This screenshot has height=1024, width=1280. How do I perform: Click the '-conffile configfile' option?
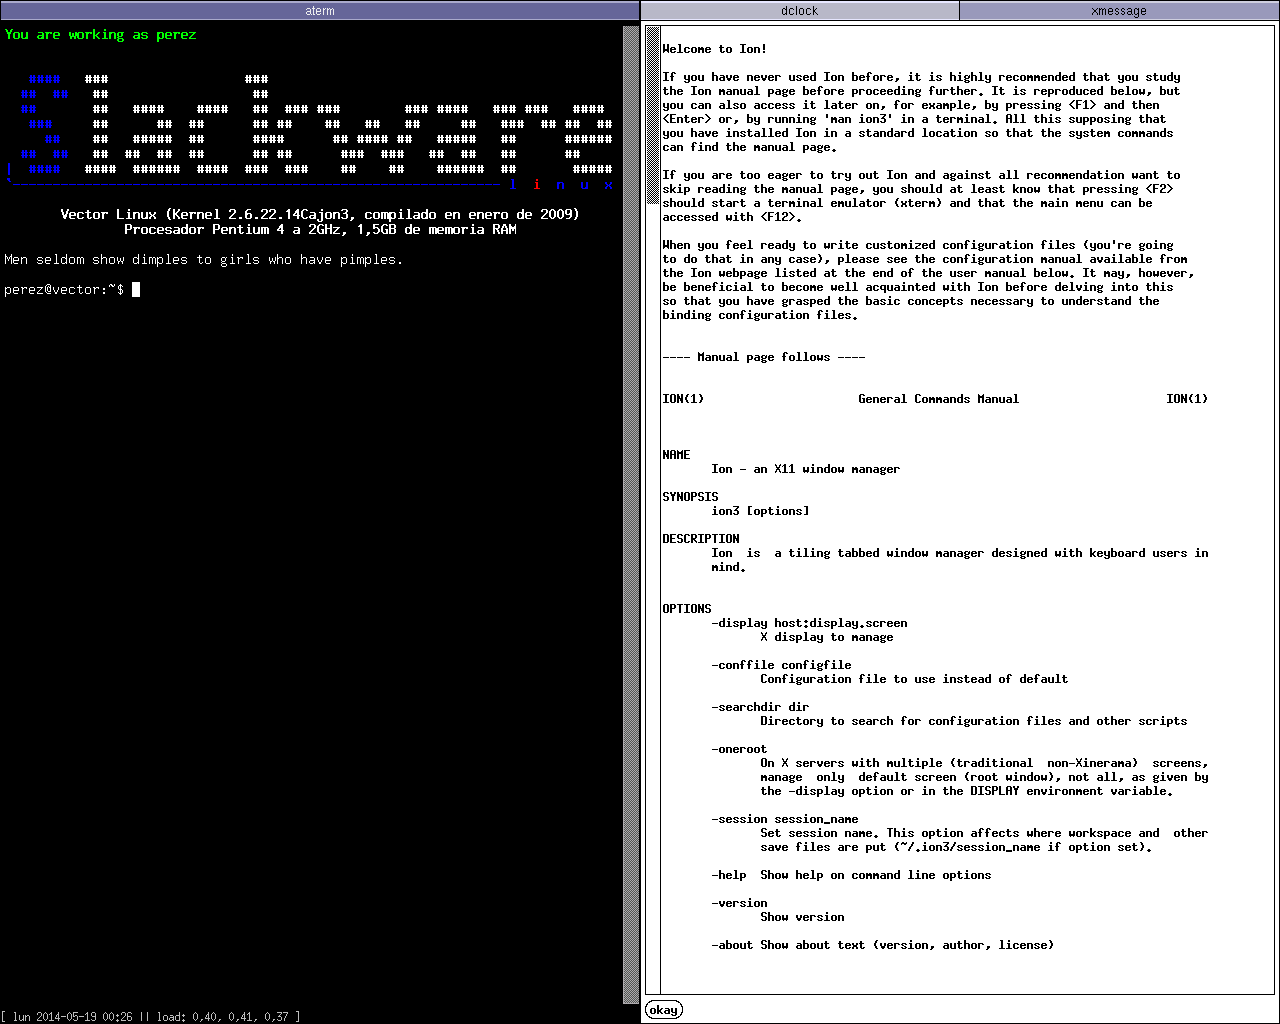(782, 665)
